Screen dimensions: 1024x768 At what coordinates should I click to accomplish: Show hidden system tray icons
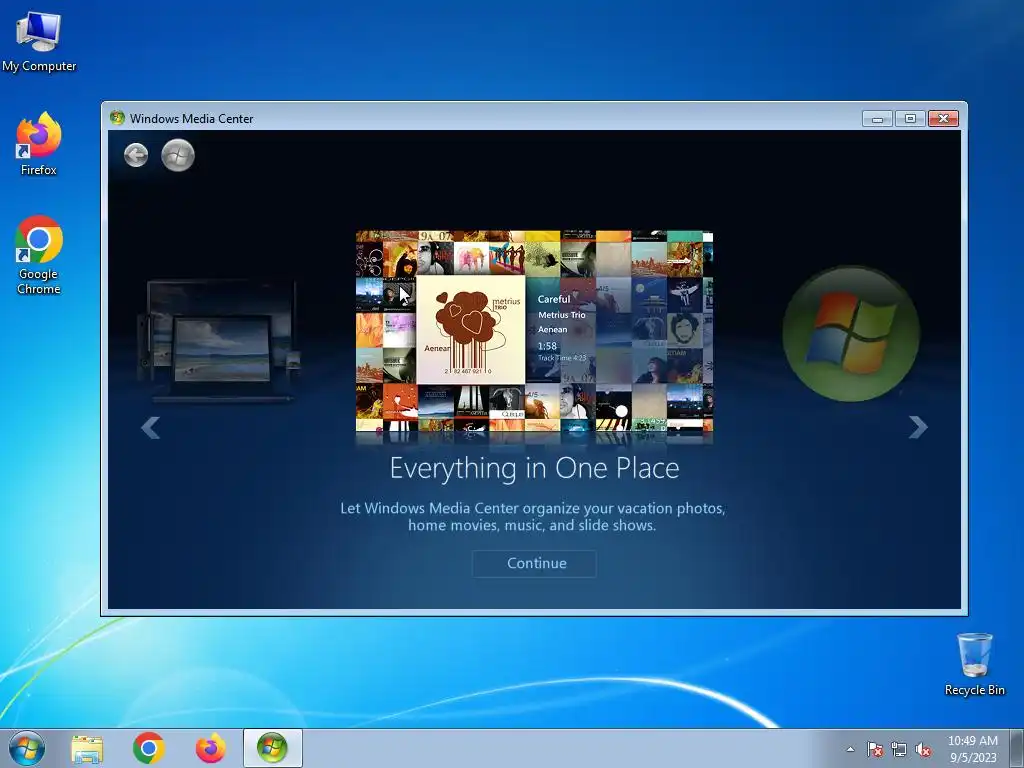pyautogui.click(x=850, y=749)
